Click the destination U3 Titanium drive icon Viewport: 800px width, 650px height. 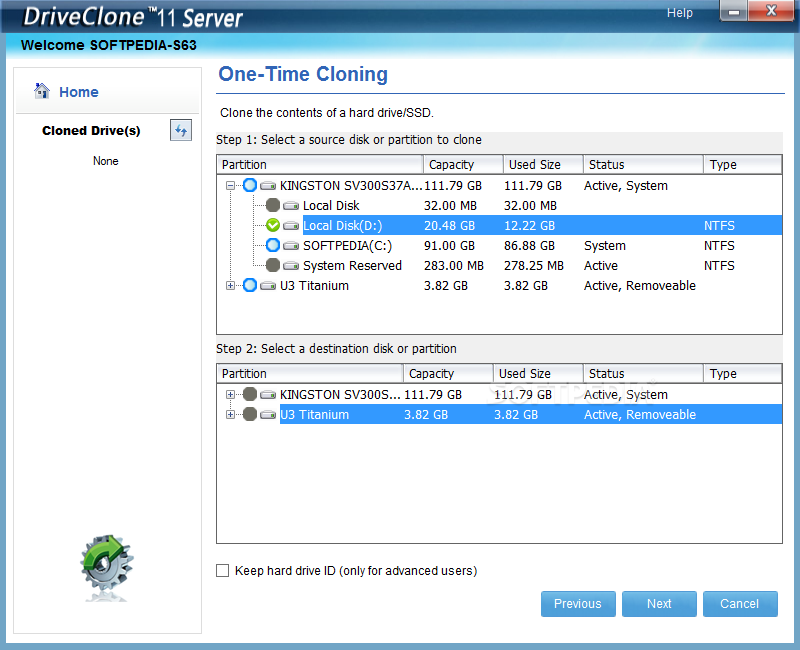click(x=268, y=414)
